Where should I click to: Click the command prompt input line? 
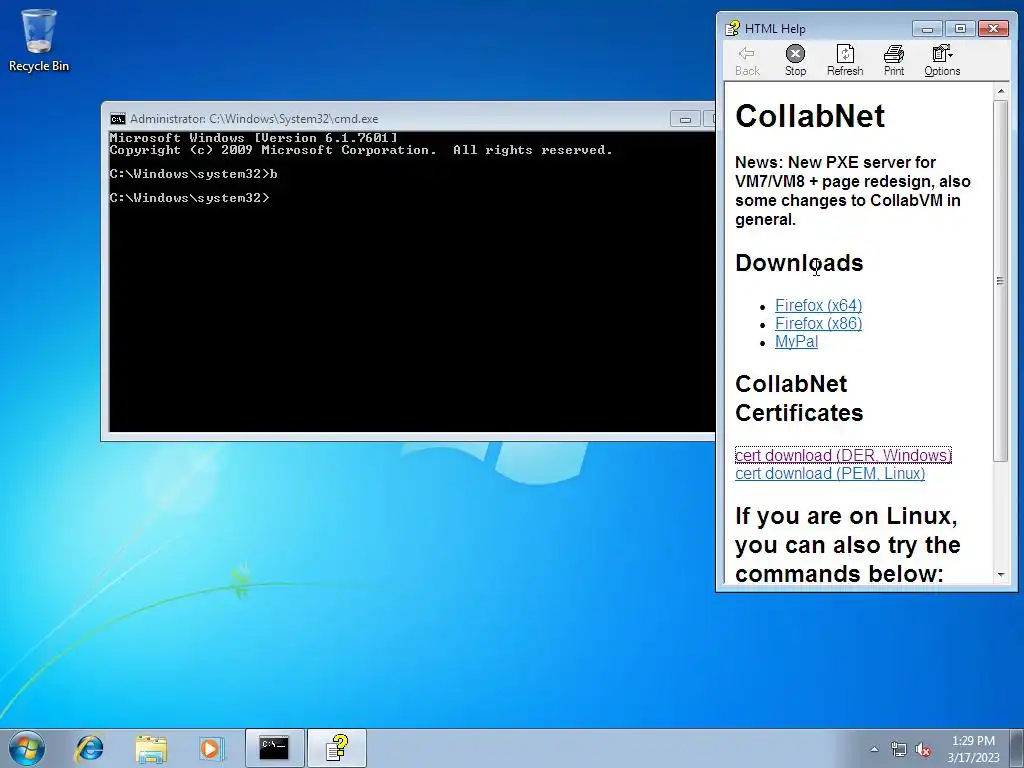coord(189,198)
